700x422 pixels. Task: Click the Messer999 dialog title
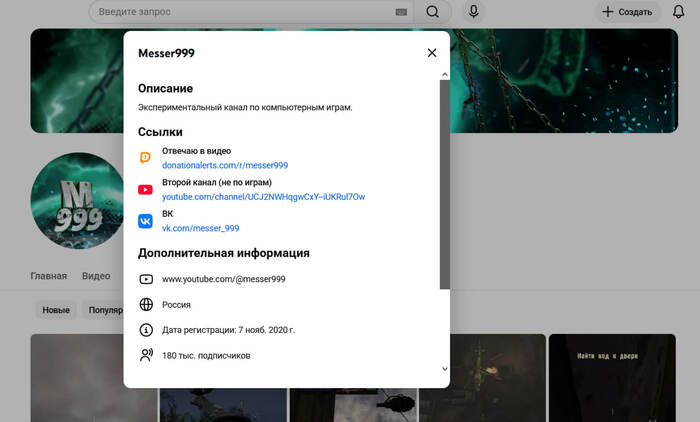166,53
